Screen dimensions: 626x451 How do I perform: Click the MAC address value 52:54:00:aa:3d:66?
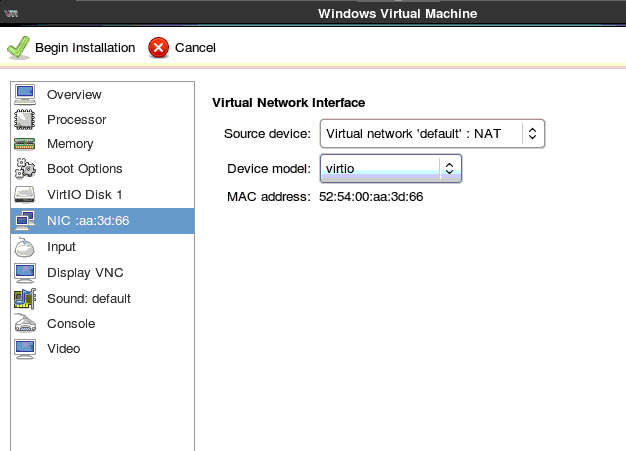point(371,196)
